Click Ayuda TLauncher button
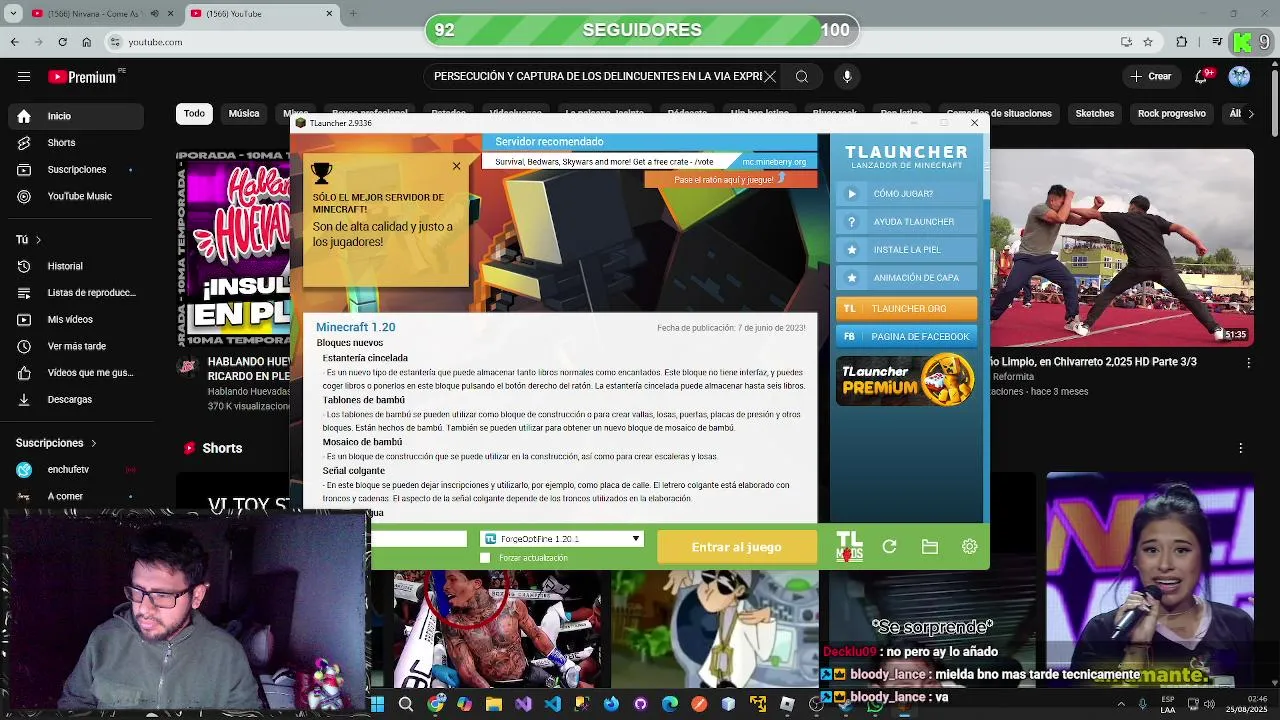This screenshot has width=1280, height=720. pos(906,222)
